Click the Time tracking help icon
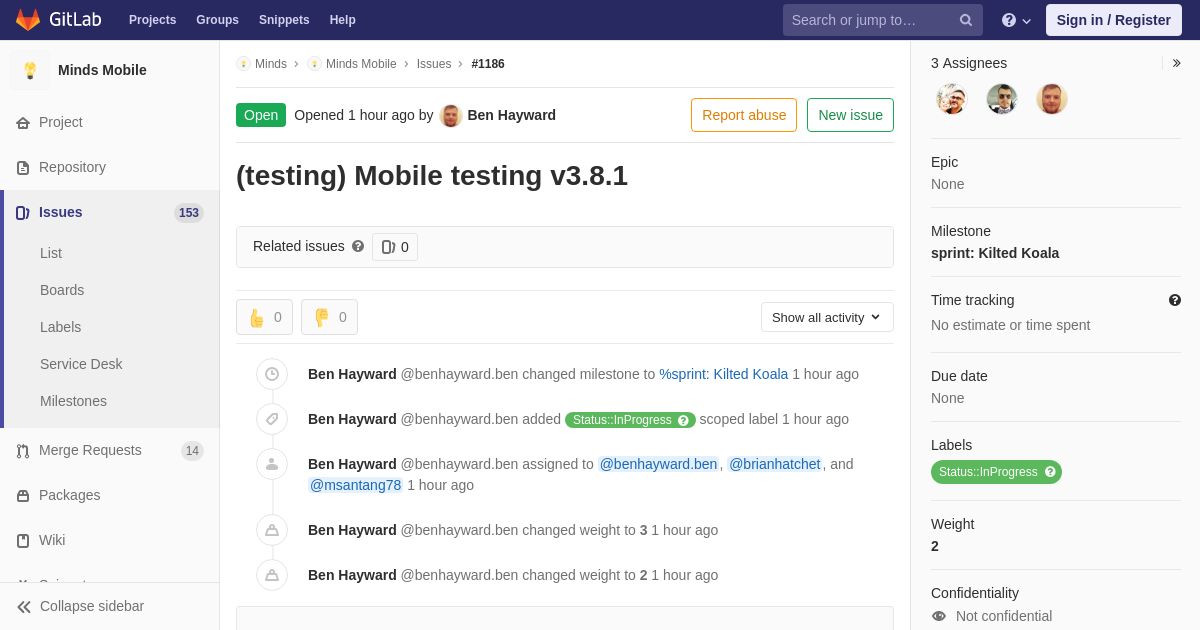 (x=1175, y=300)
